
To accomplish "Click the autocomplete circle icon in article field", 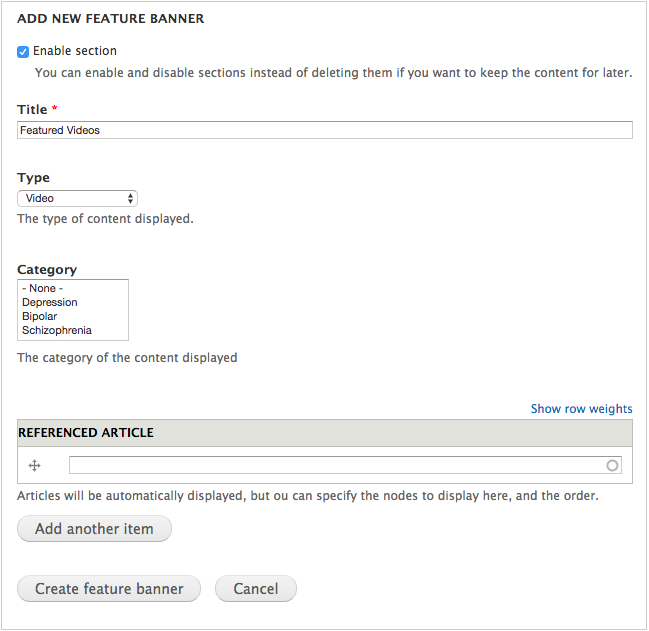I will 613,465.
